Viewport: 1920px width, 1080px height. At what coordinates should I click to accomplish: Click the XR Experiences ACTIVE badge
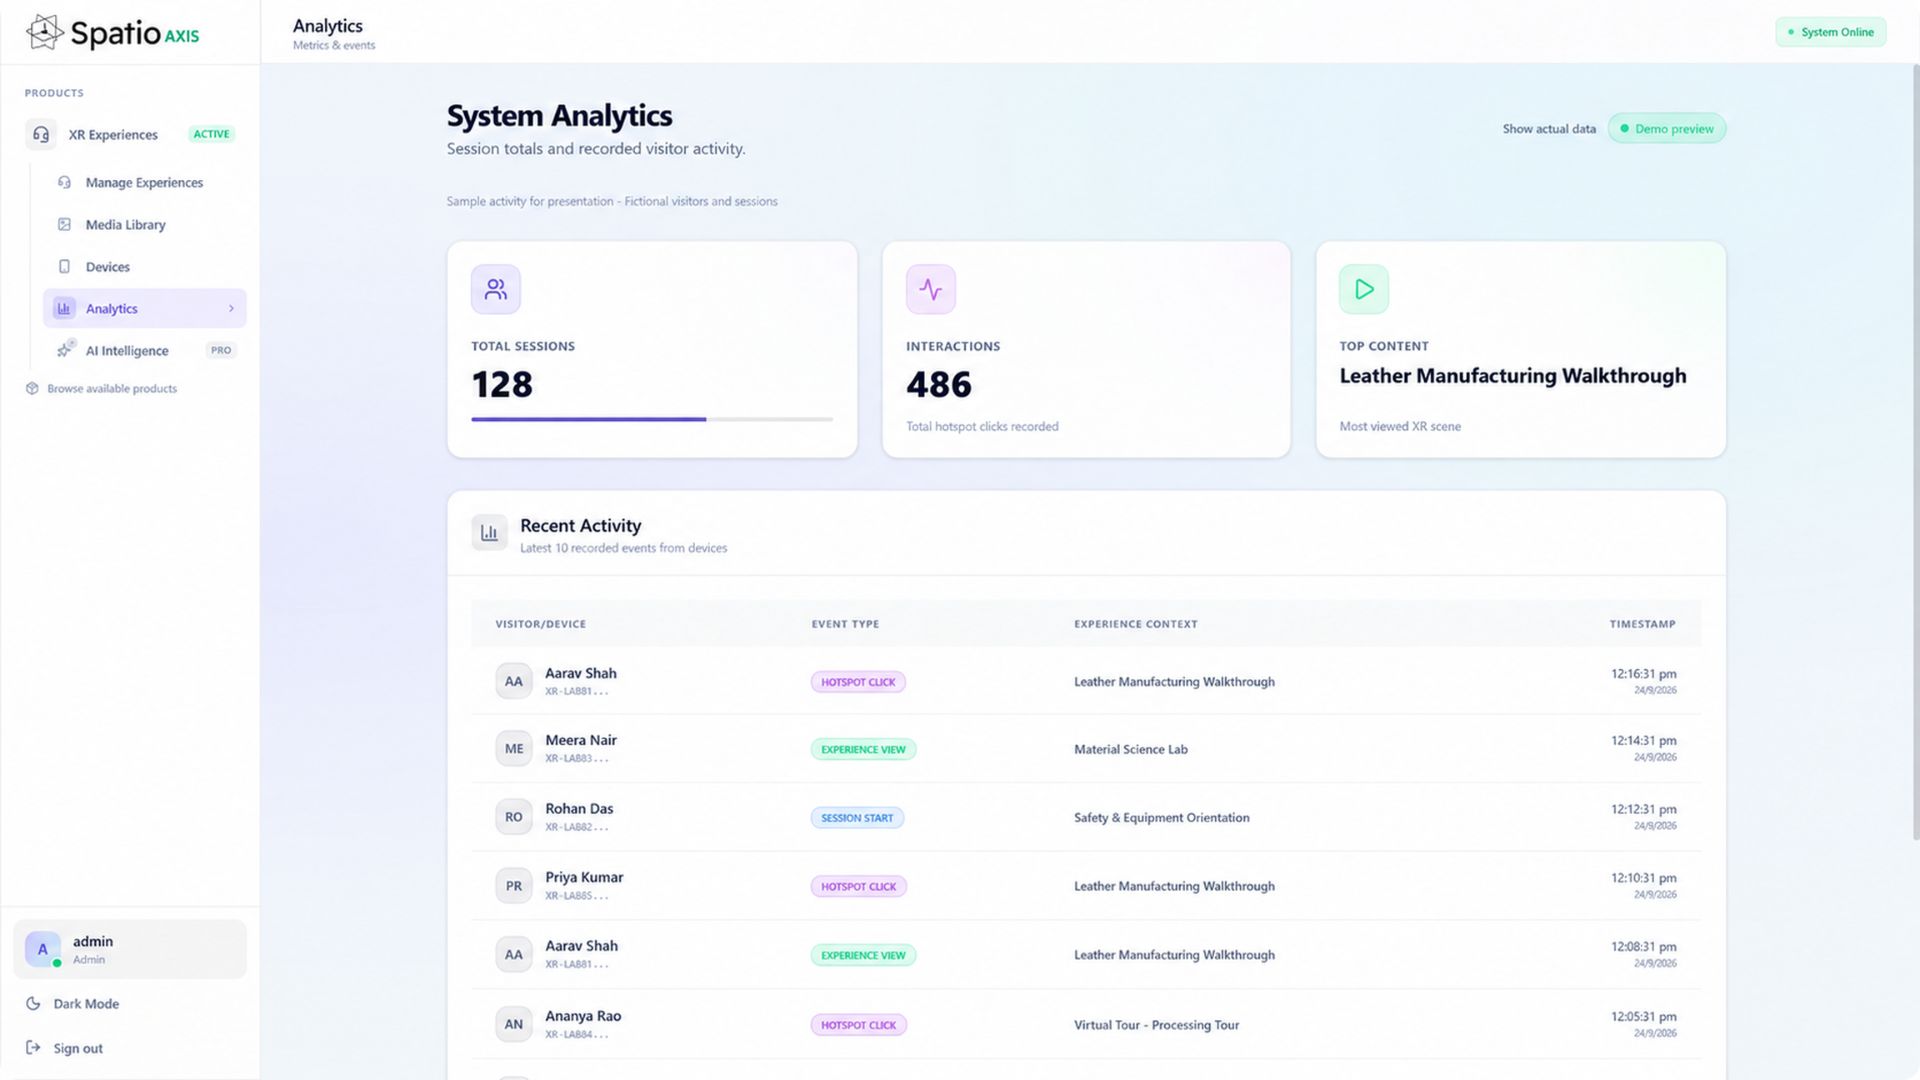tap(211, 134)
